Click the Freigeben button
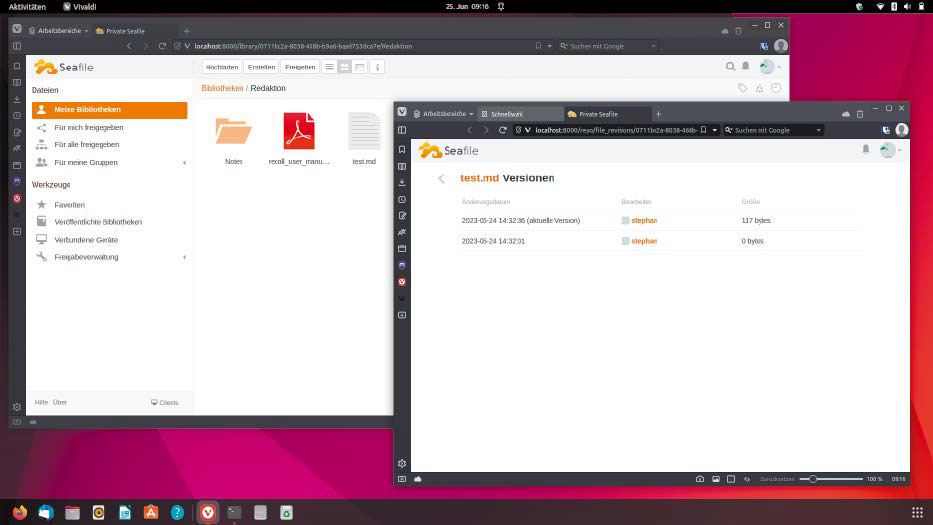This screenshot has width=933, height=525. 300,67
